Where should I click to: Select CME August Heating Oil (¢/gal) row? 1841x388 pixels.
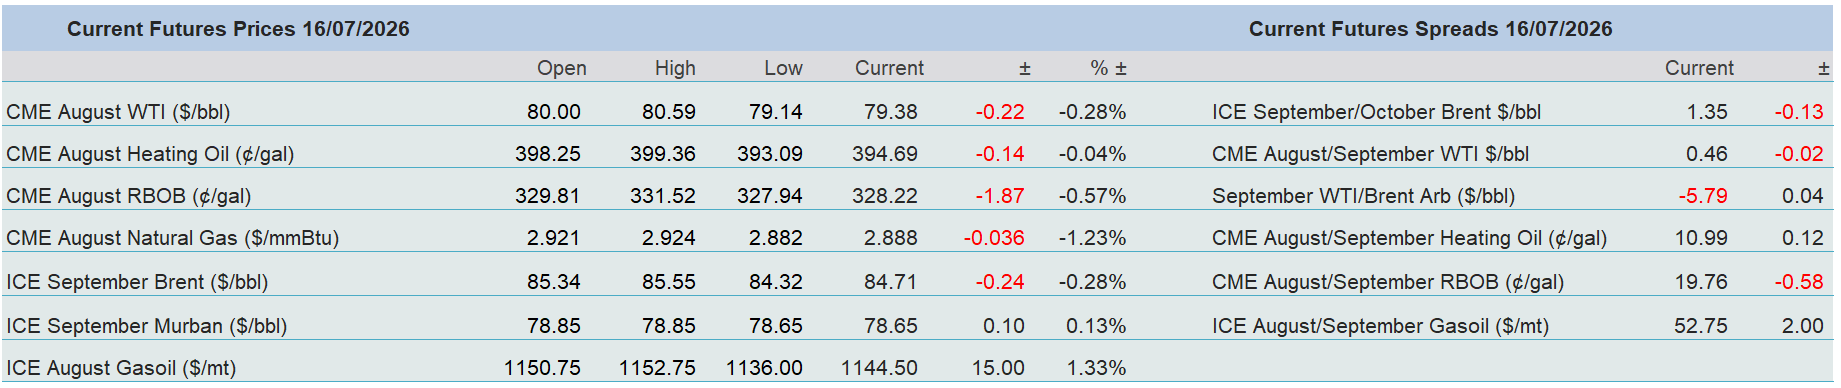(x=567, y=154)
